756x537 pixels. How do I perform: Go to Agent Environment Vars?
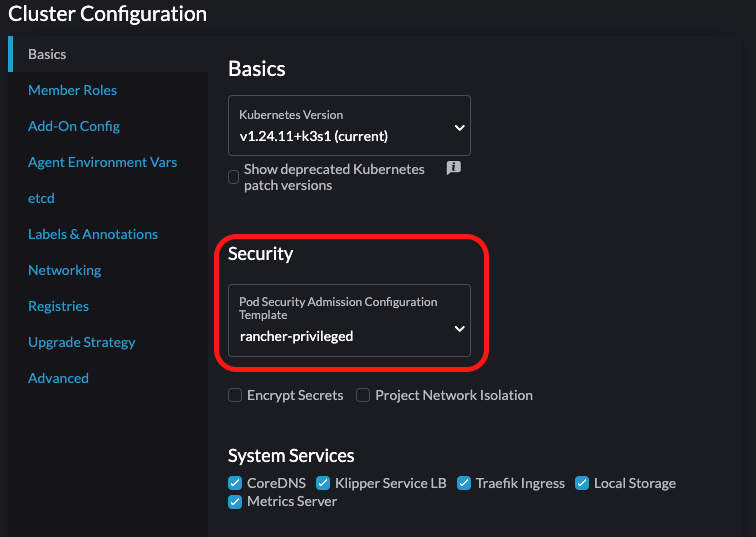tap(102, 162)
